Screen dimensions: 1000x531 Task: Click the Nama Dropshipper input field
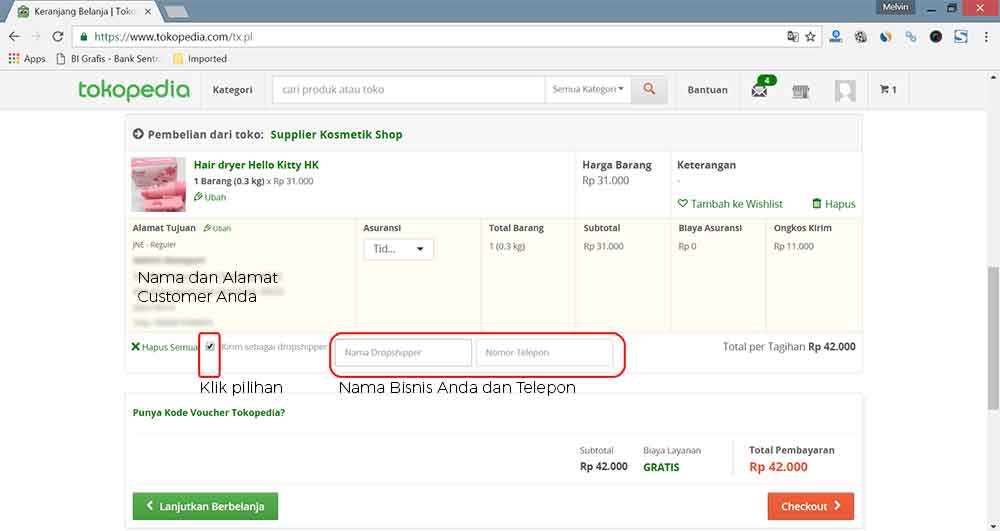tap(403, 353)
